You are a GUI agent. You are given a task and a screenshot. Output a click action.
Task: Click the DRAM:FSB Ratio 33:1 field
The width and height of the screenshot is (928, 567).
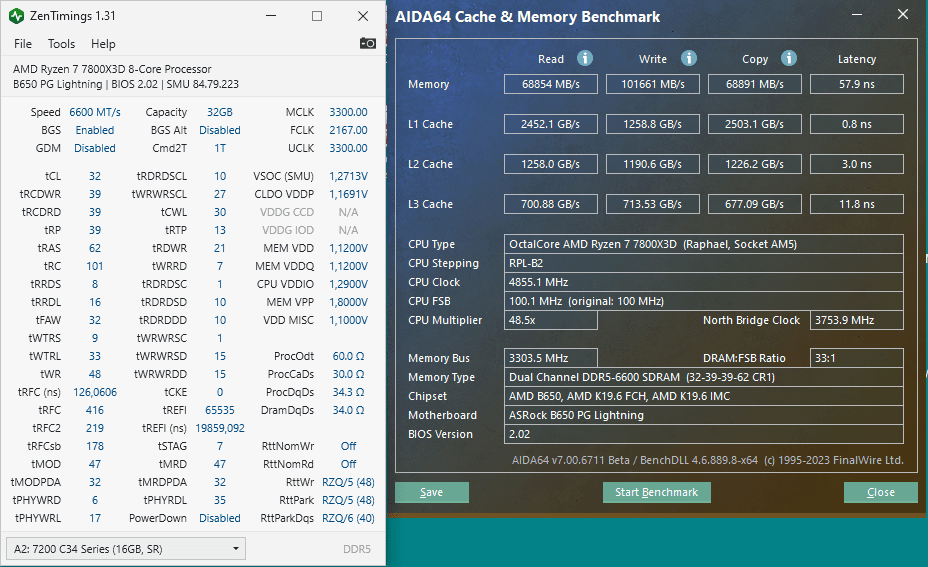coord(856,358)
